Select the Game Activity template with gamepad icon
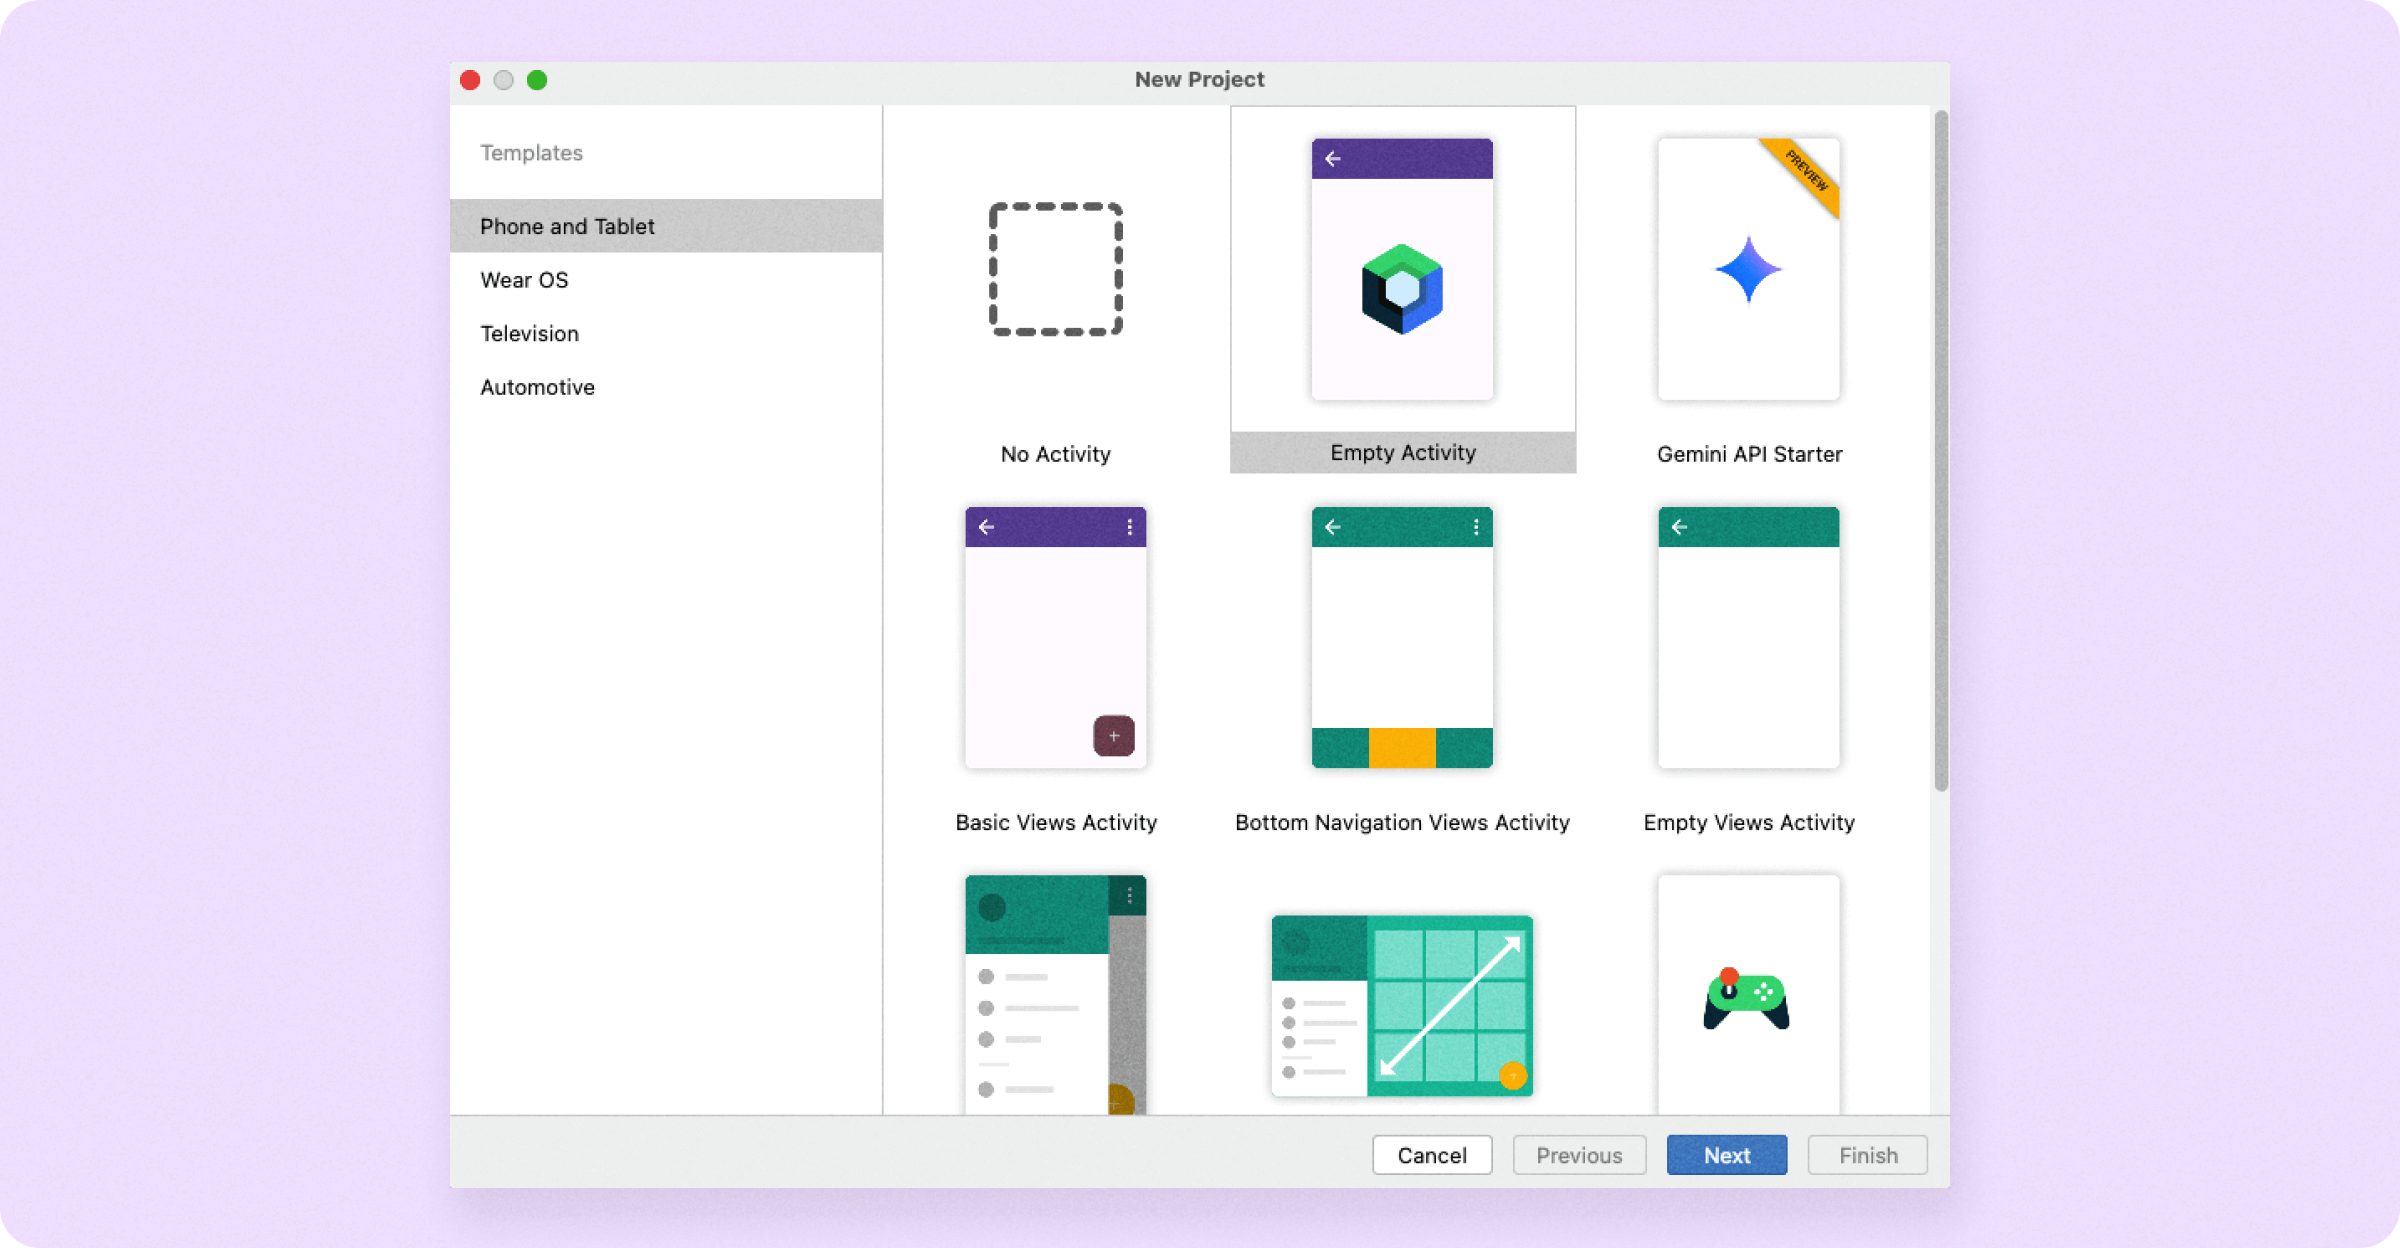 pyautogui.click(x=1747, y=1000)
